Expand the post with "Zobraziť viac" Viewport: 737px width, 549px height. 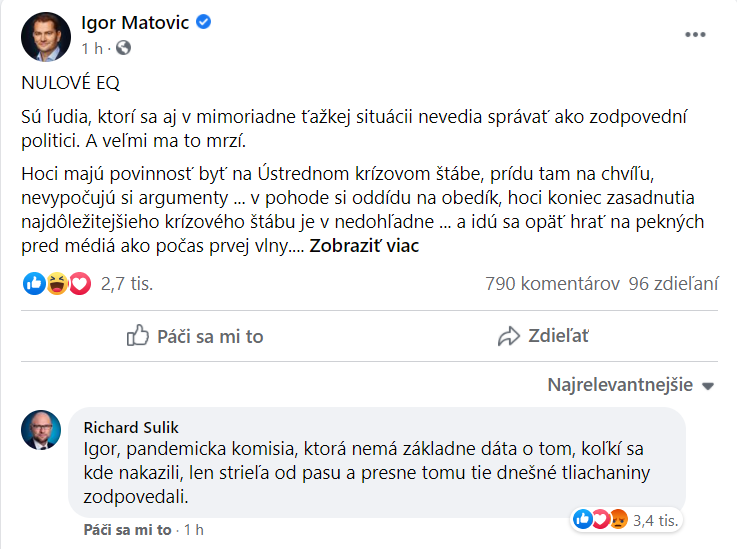click(363, 246)
